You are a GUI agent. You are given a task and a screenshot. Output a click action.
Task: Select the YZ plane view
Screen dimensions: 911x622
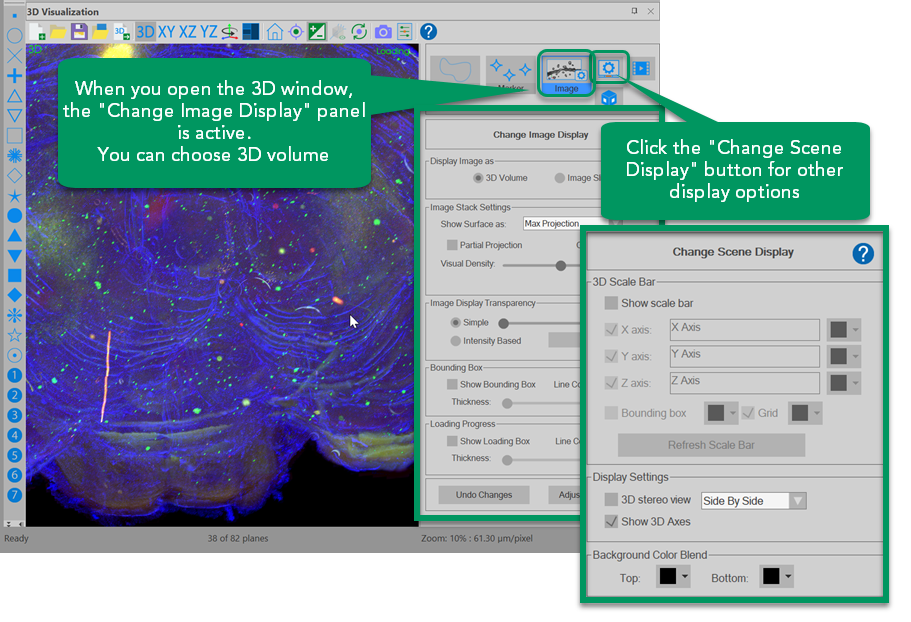point(209,32)
